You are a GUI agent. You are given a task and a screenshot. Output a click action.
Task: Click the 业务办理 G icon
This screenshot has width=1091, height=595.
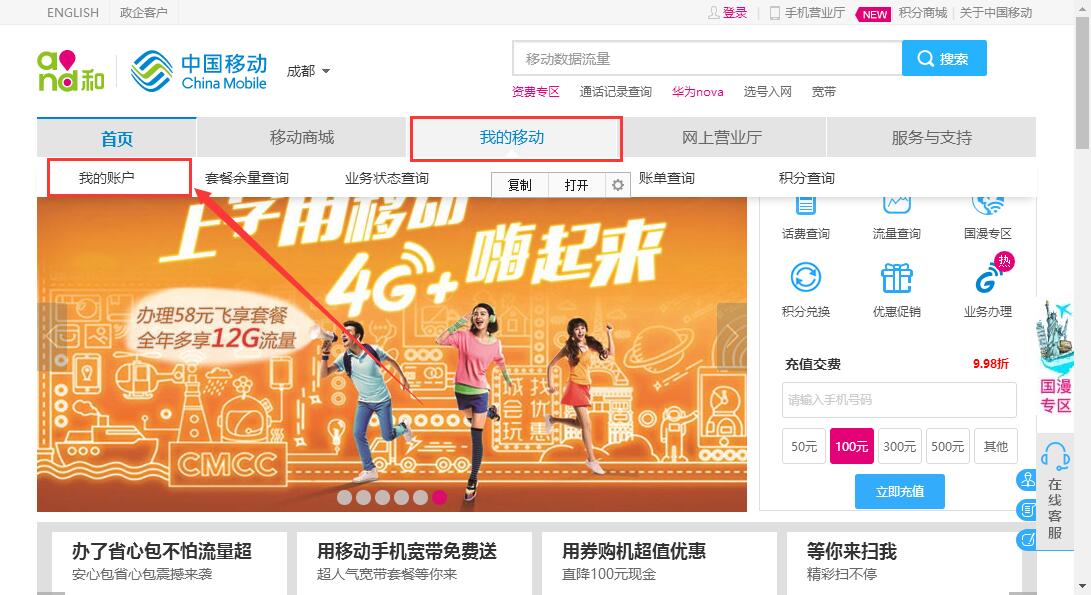[x=988, y=278]
